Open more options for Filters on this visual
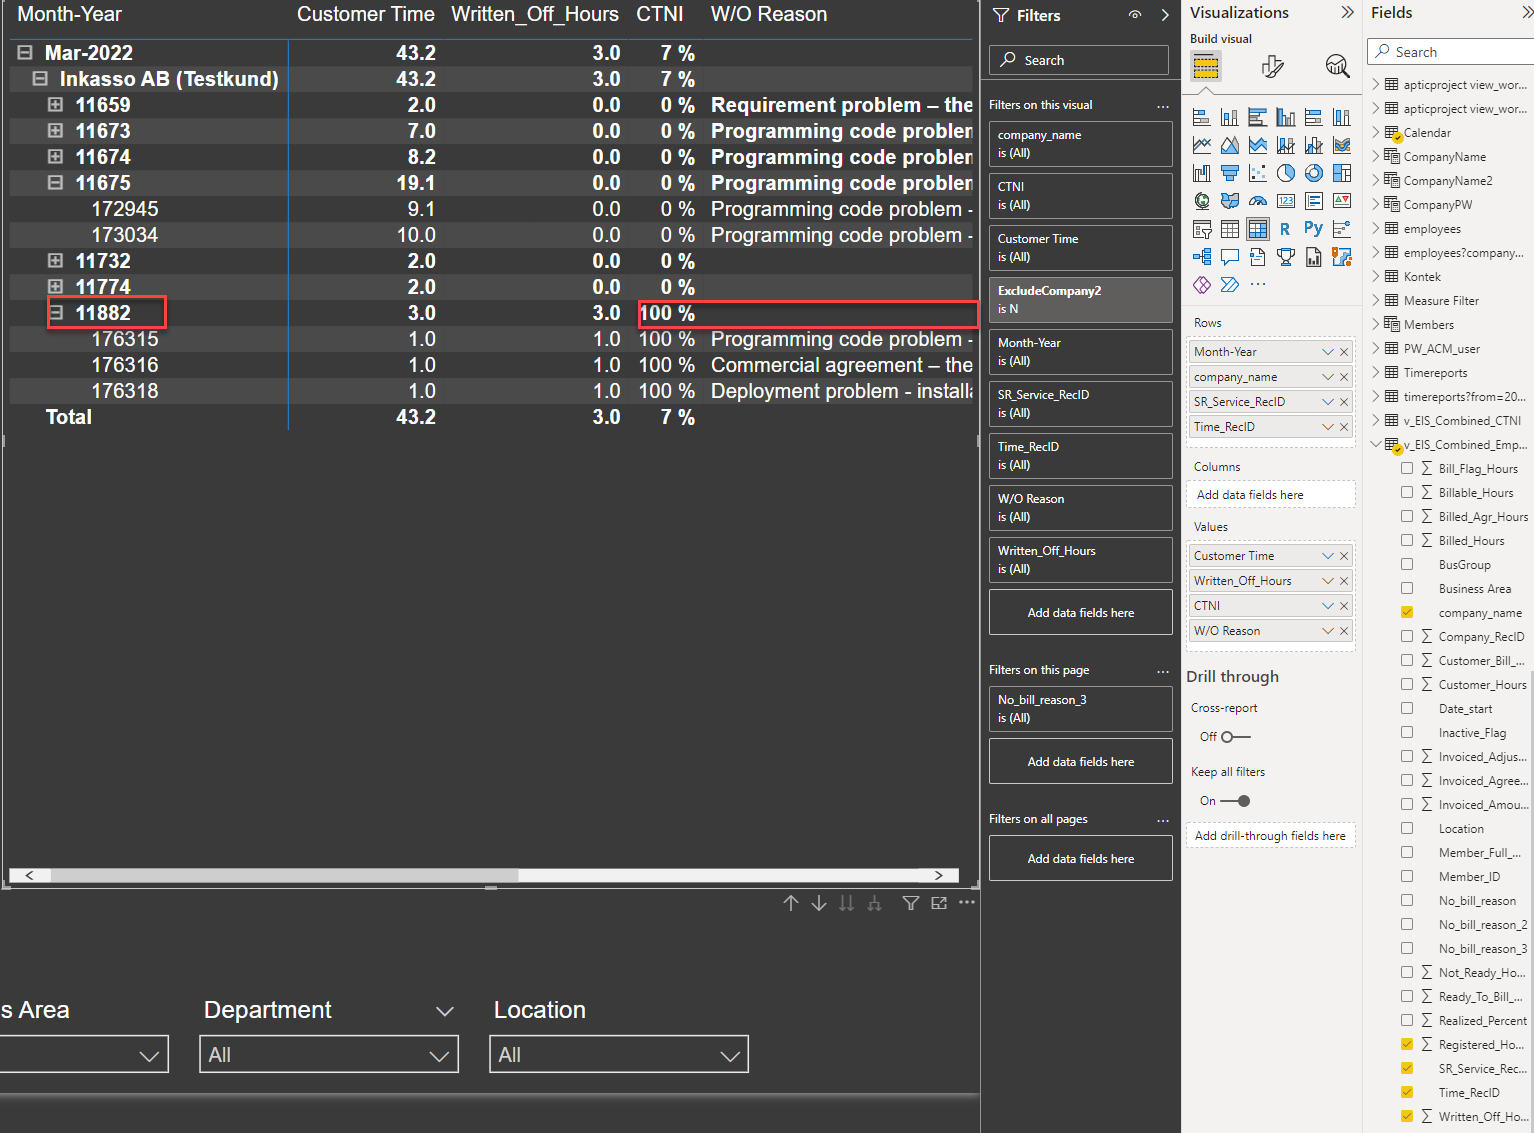1534x1133 pixels. (1163, 106)
